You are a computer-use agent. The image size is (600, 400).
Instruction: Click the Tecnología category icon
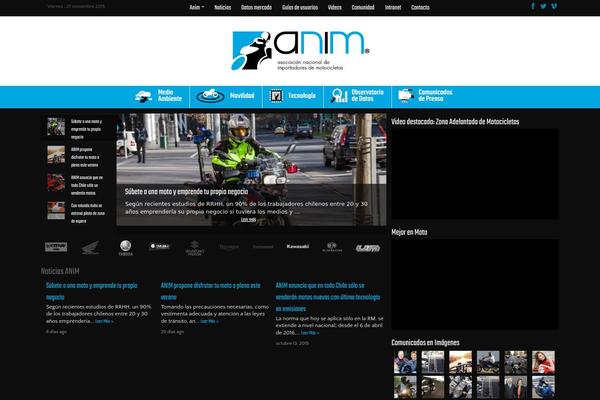pyautogui.click(x=276, y=96)
